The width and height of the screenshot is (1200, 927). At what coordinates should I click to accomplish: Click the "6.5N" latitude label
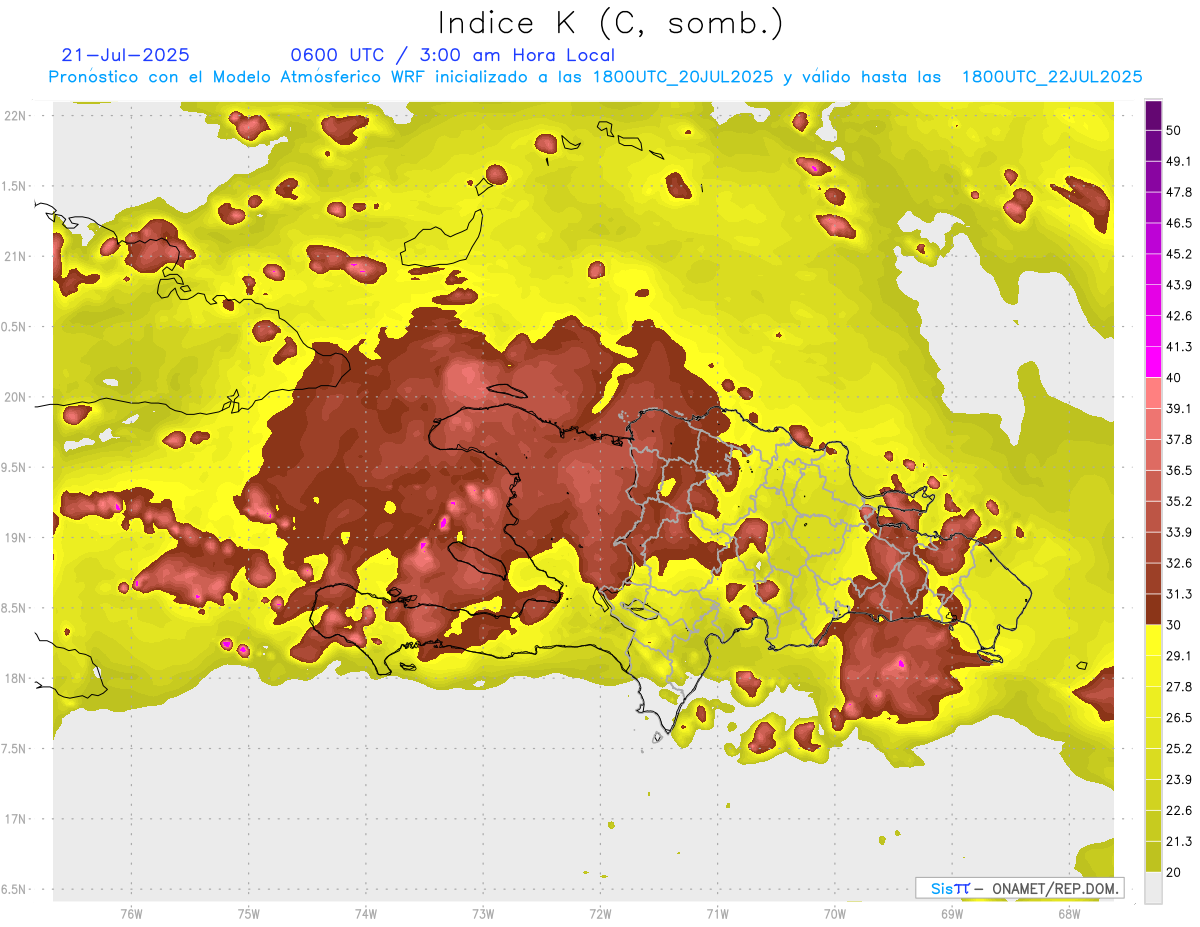pos(15,889)
